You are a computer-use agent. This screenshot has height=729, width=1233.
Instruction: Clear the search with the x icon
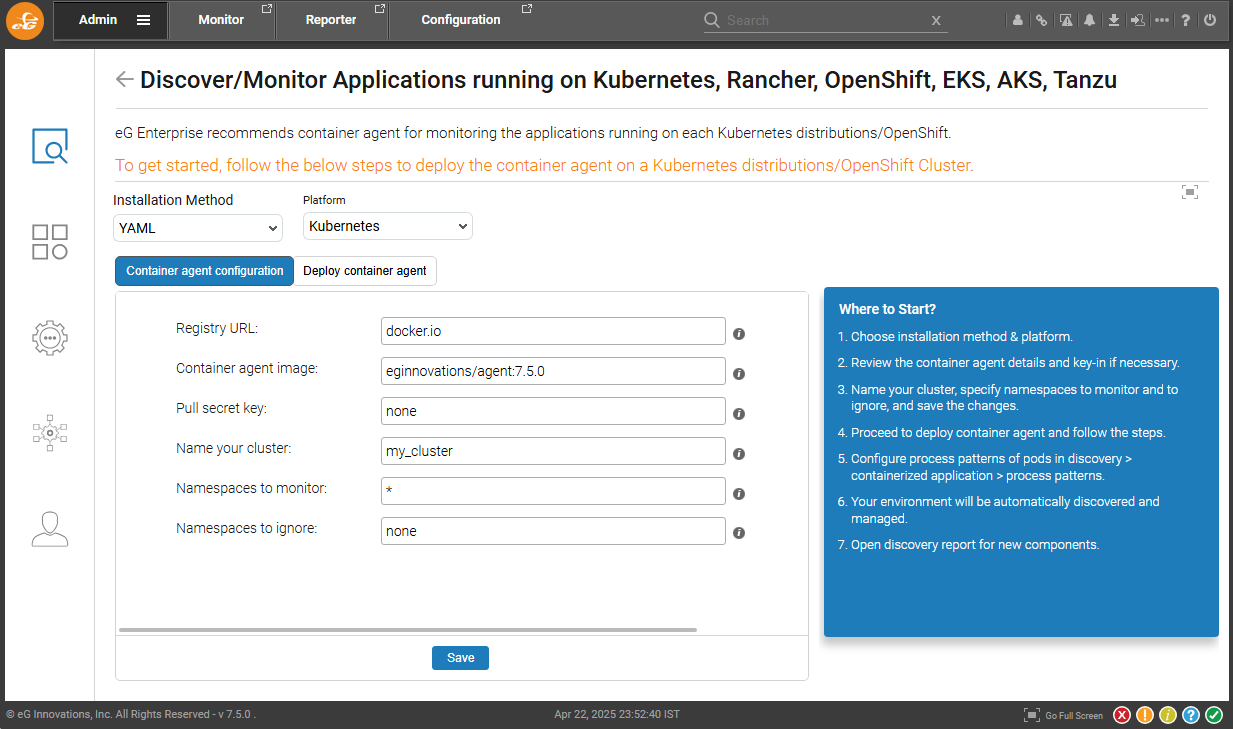[x=936, y=21]
